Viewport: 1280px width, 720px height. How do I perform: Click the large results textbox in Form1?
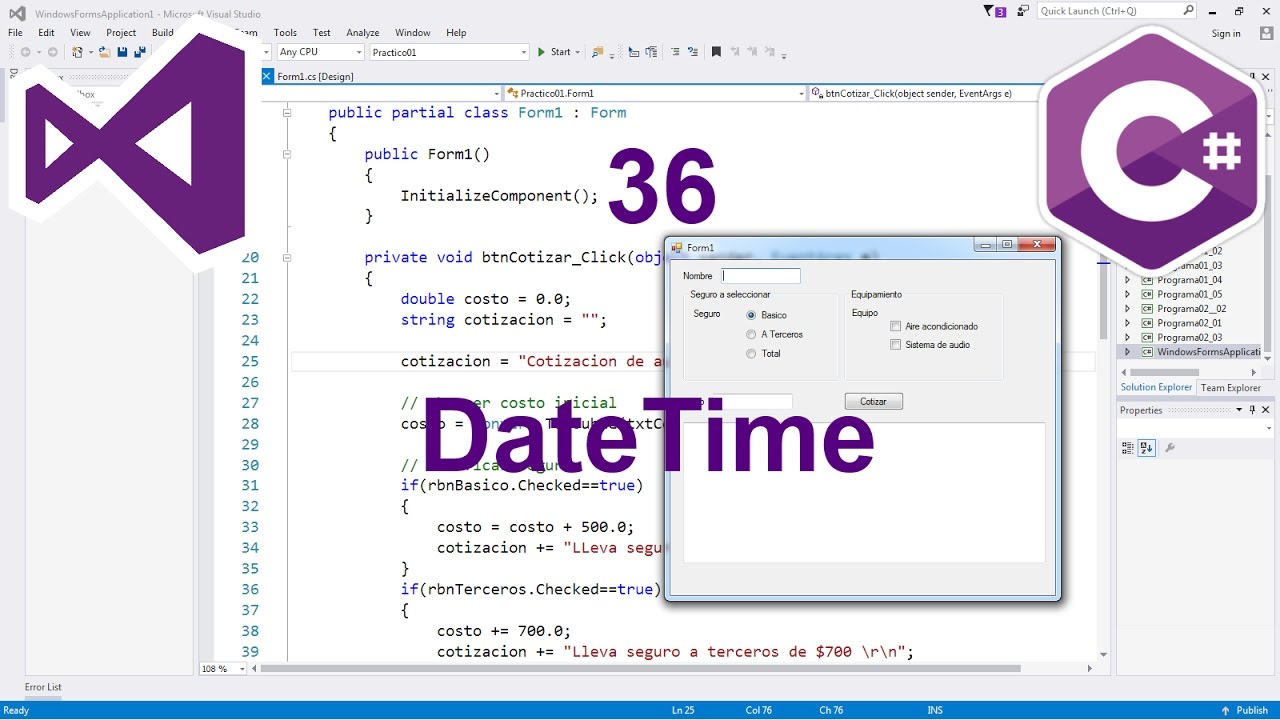864,492
